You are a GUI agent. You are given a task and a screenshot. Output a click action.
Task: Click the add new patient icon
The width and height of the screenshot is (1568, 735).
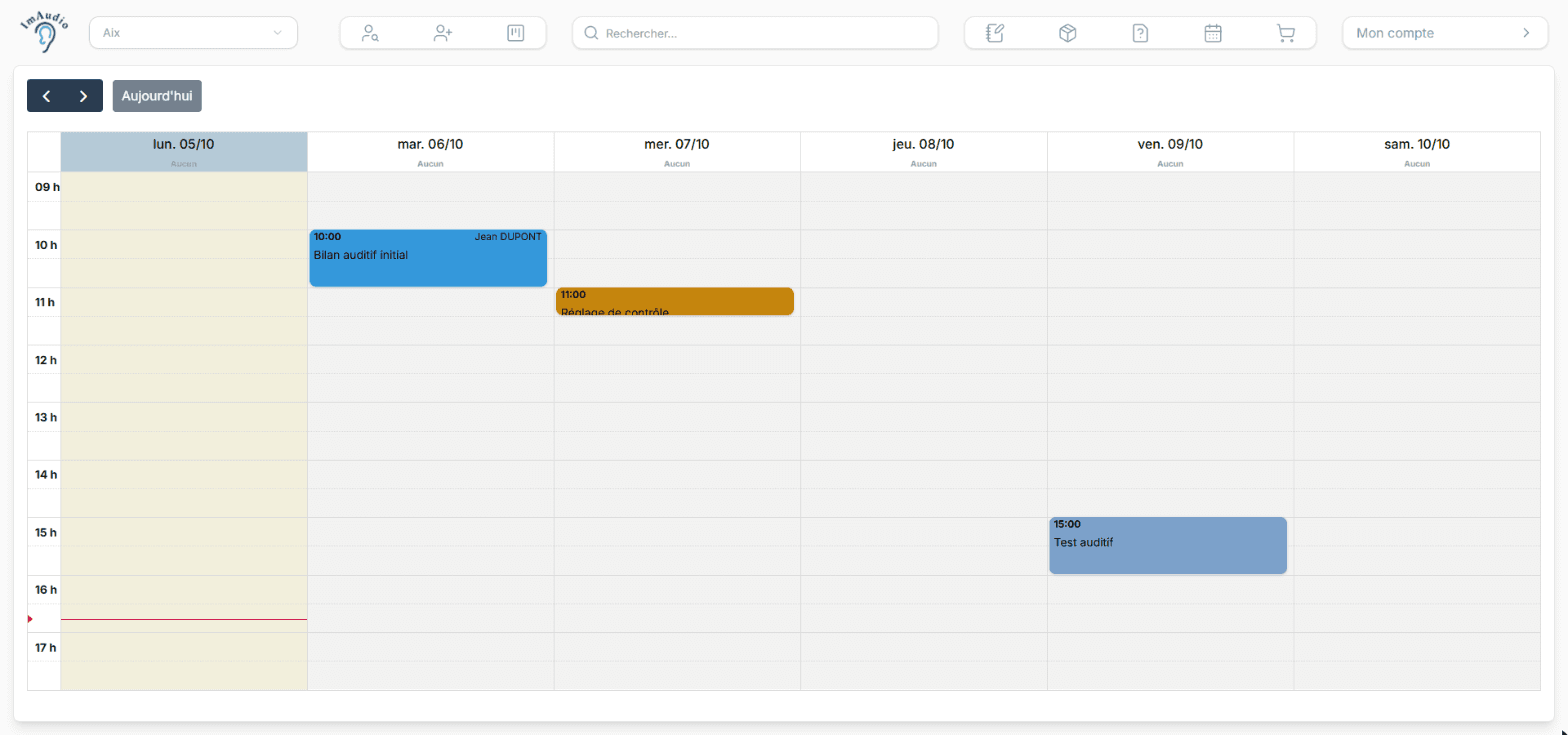443,33
